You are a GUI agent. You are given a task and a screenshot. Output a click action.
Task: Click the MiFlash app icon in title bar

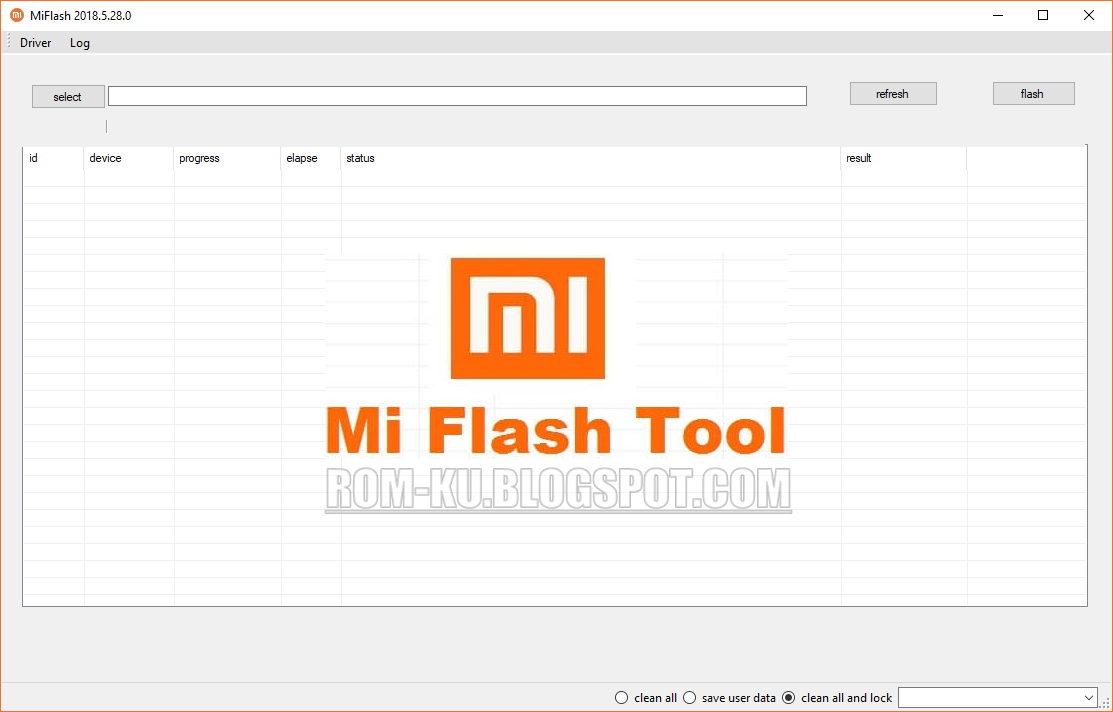point(16,16)
